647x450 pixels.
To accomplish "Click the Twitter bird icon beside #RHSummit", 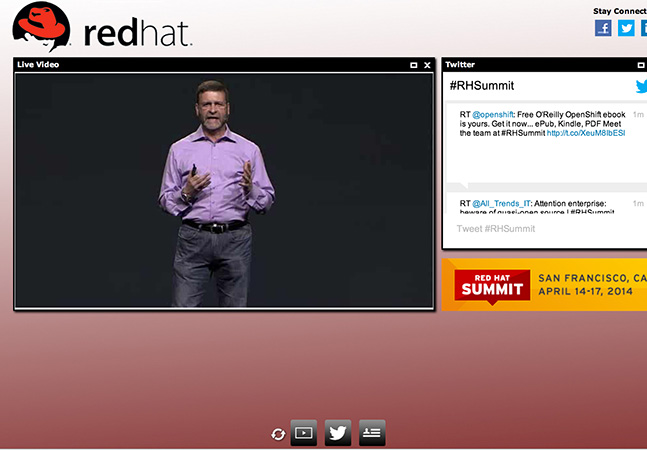I will coord(641,86).
